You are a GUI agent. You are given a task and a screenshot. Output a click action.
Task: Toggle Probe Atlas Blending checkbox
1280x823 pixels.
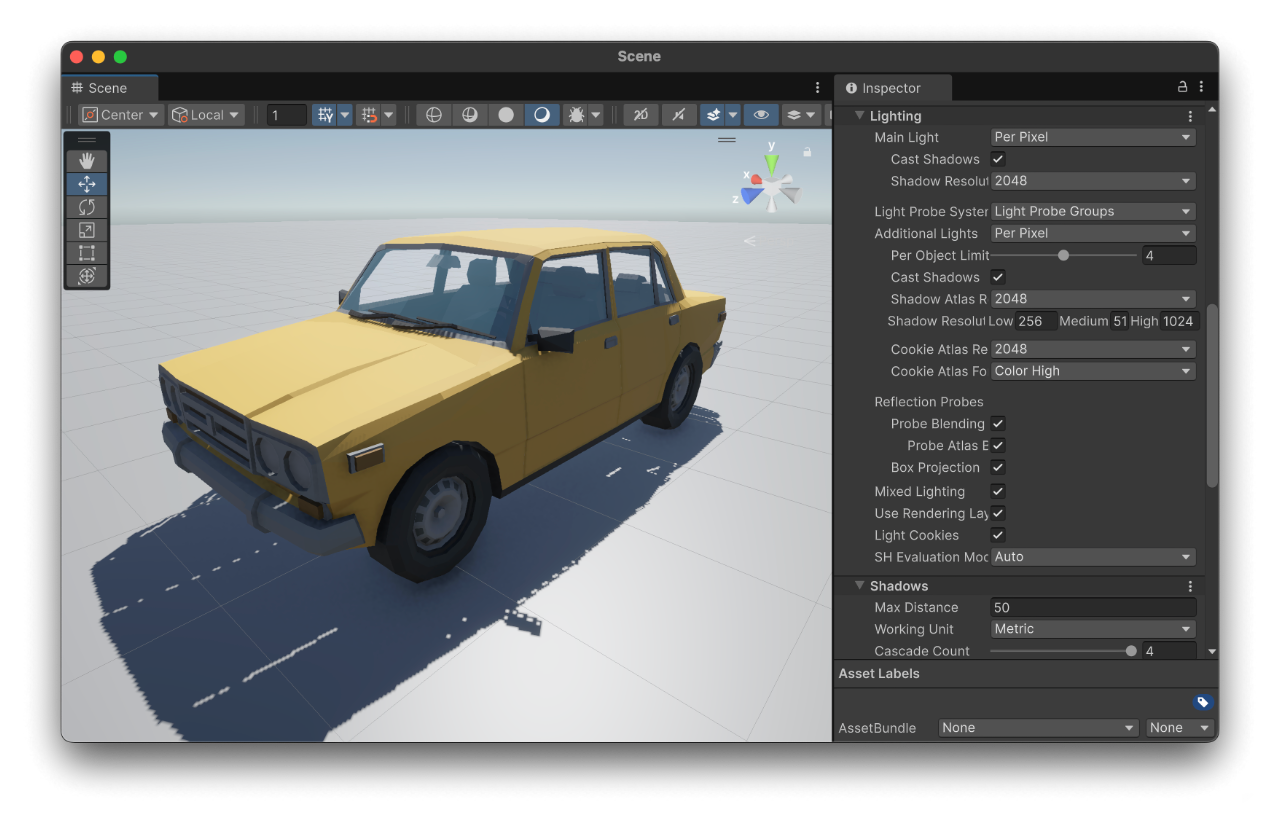[998, 445]
